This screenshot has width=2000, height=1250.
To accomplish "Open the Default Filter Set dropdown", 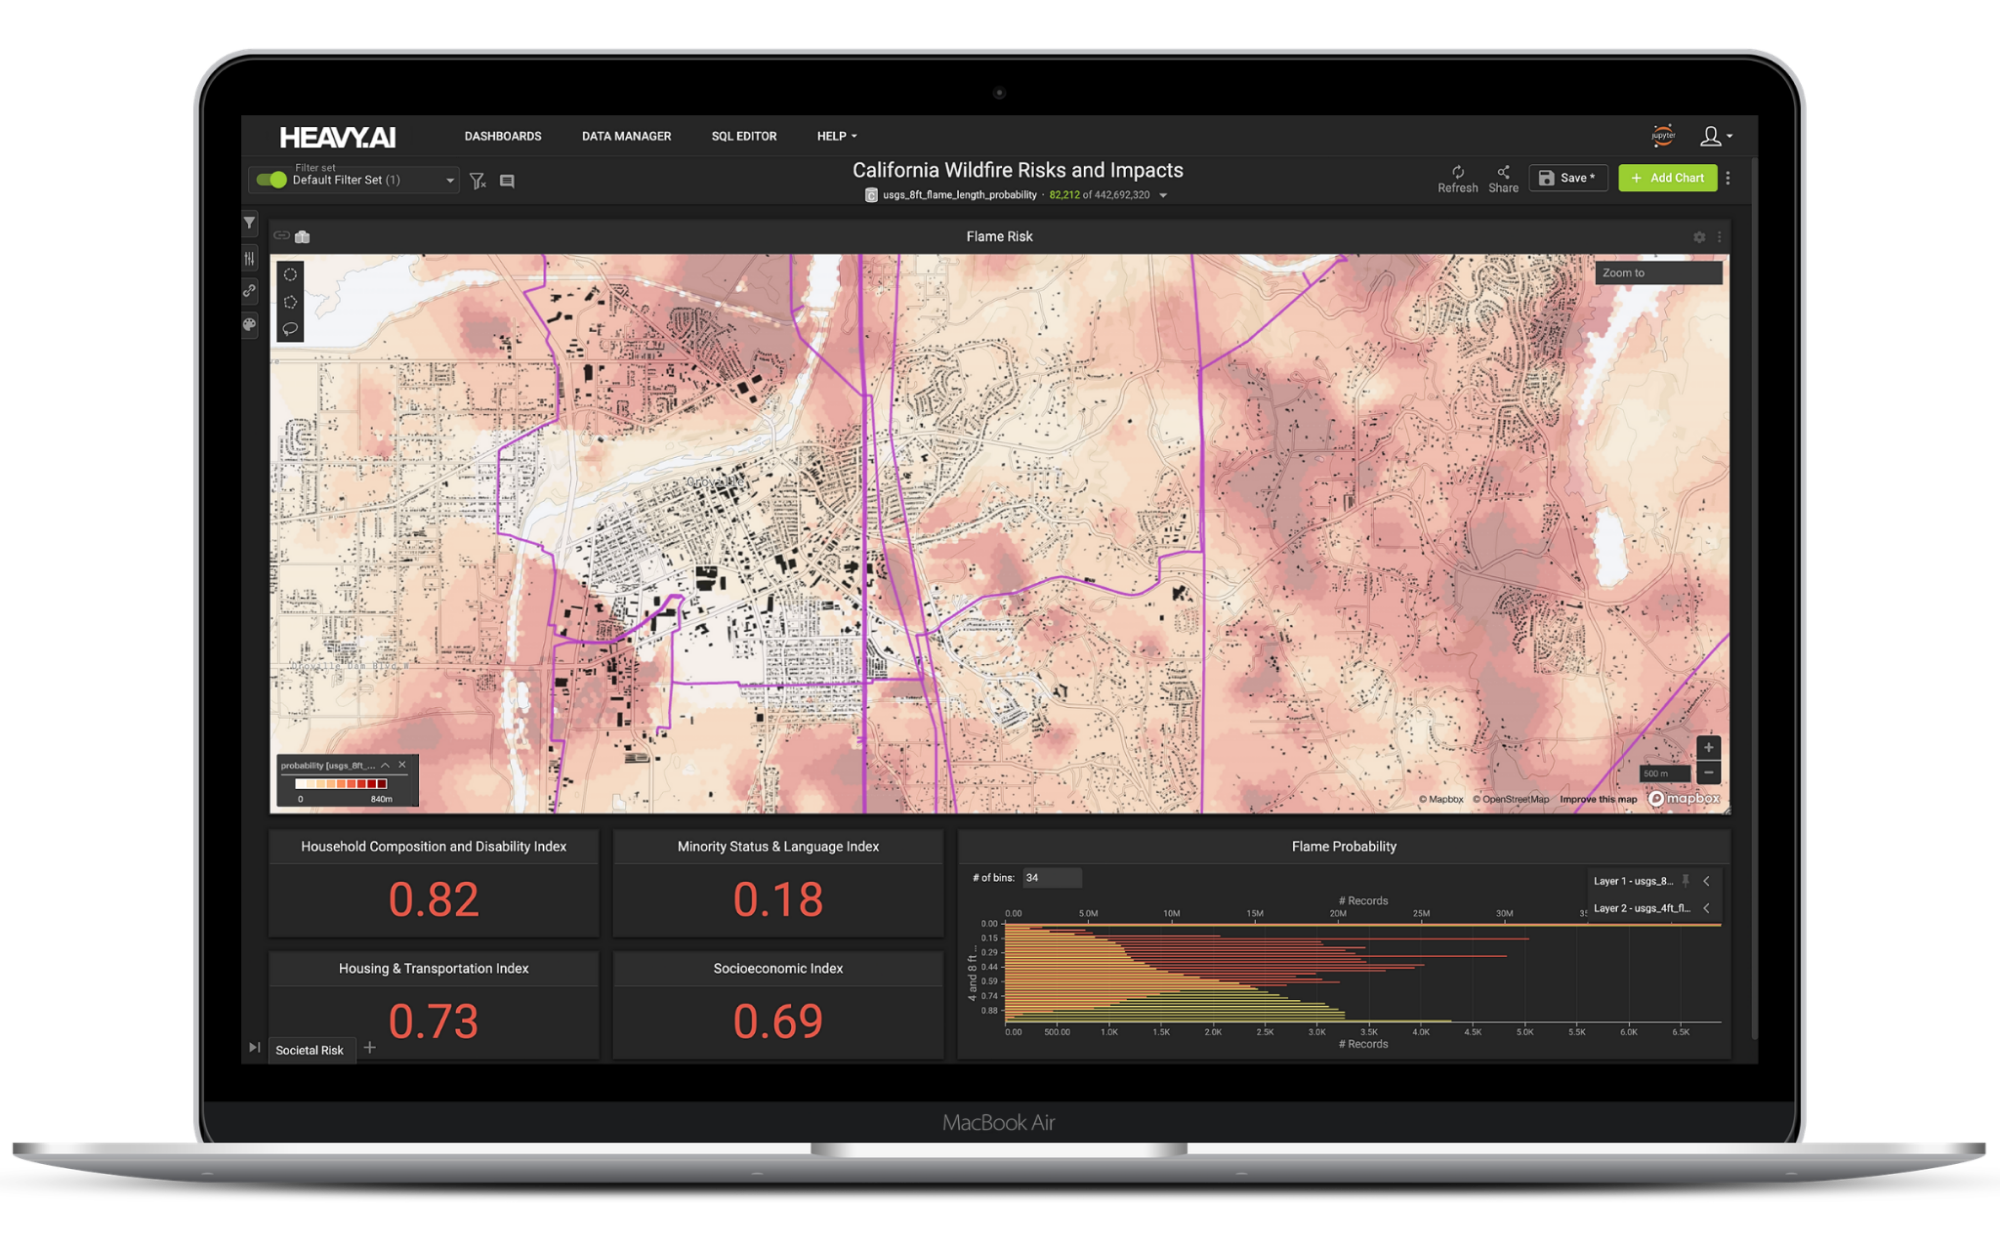I will (450, 181).
